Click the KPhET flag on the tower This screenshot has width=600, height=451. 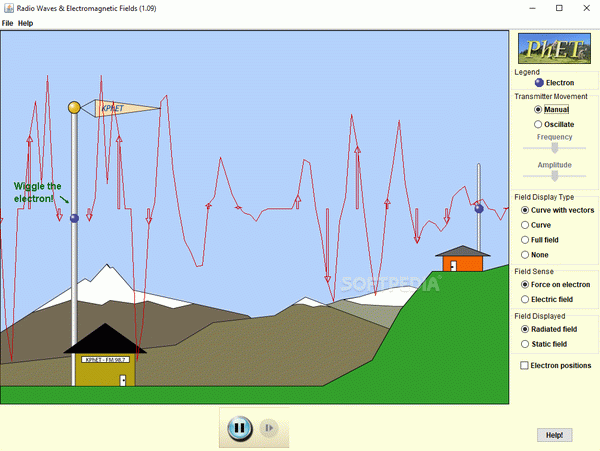tap(116, 107)
